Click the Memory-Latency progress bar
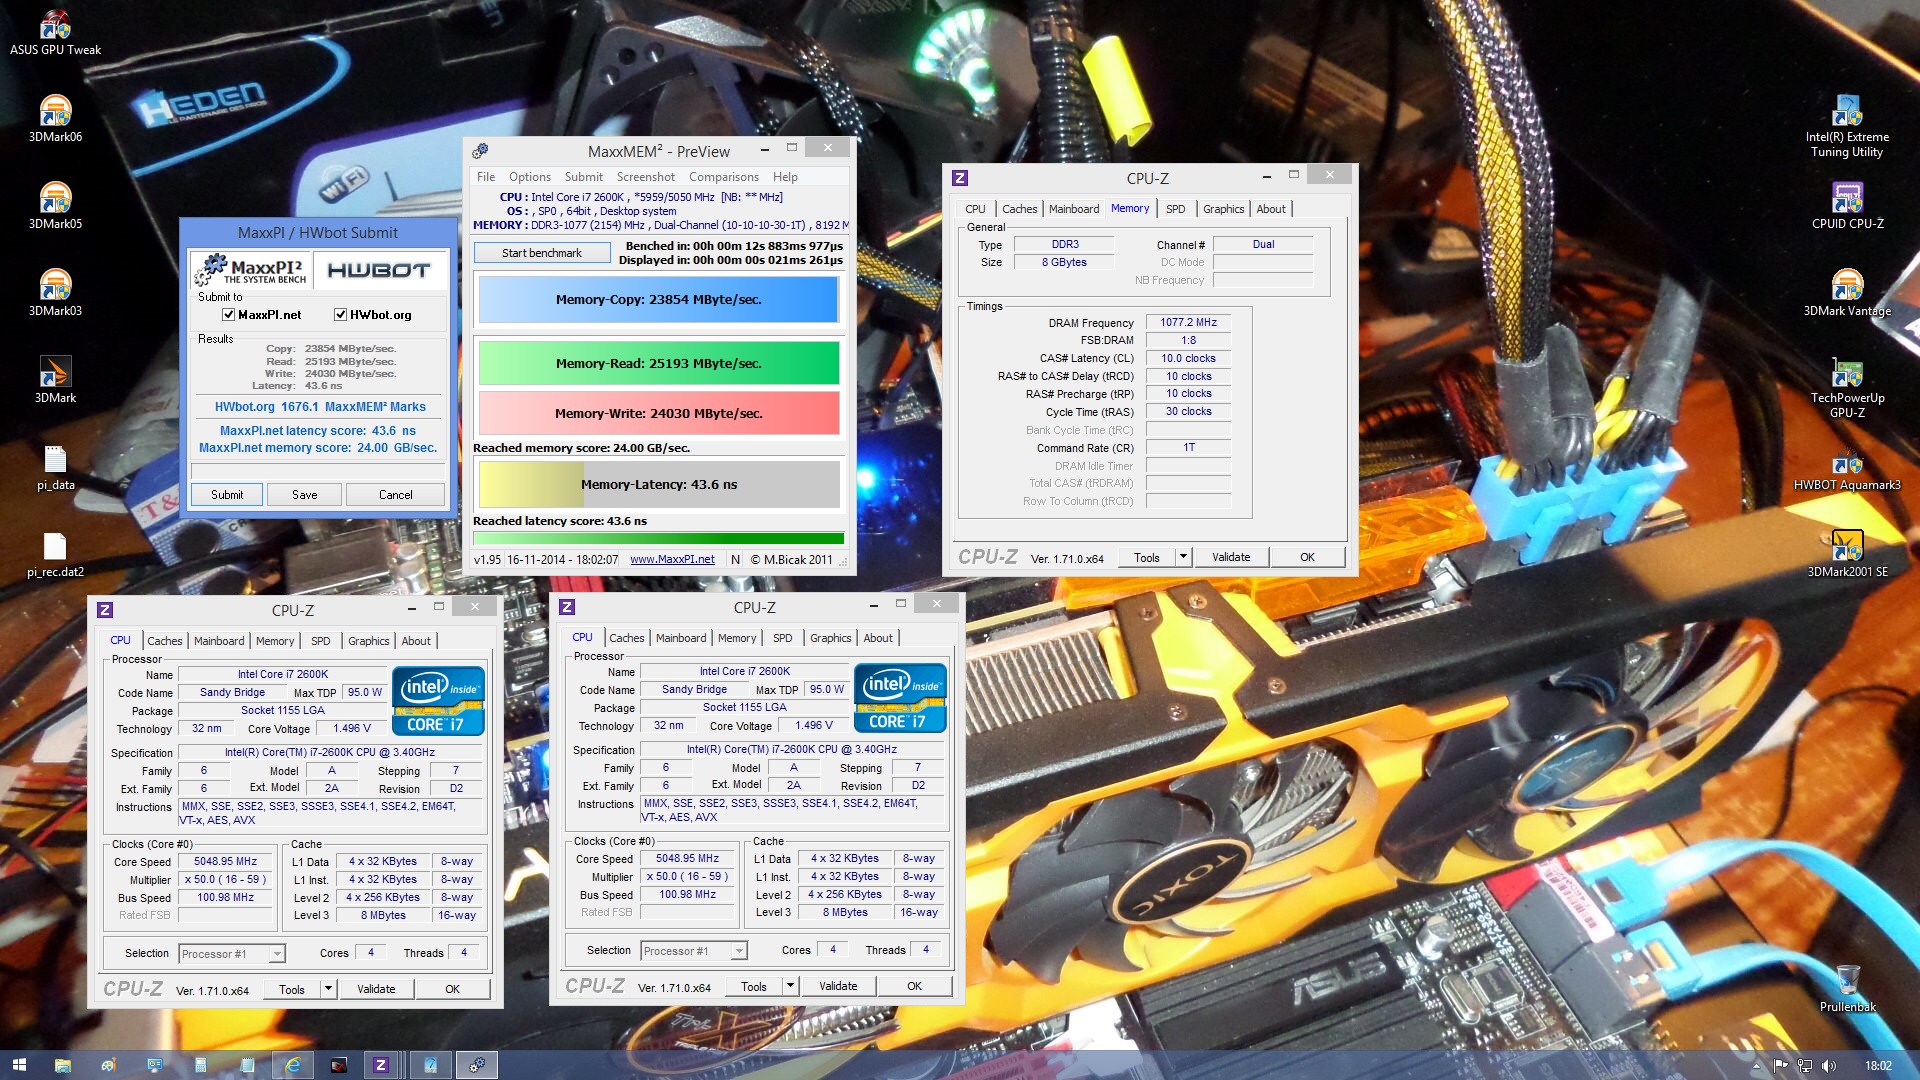The image size is (1920, 1080). (x=658, y=484)
